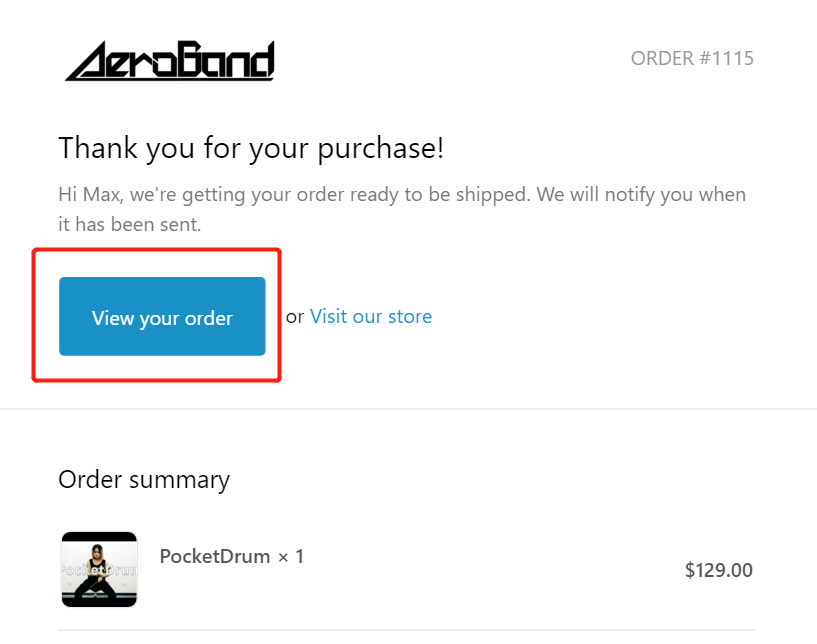
Task: Click the "We will notify you" sentence
Action: tap(641, 194)
